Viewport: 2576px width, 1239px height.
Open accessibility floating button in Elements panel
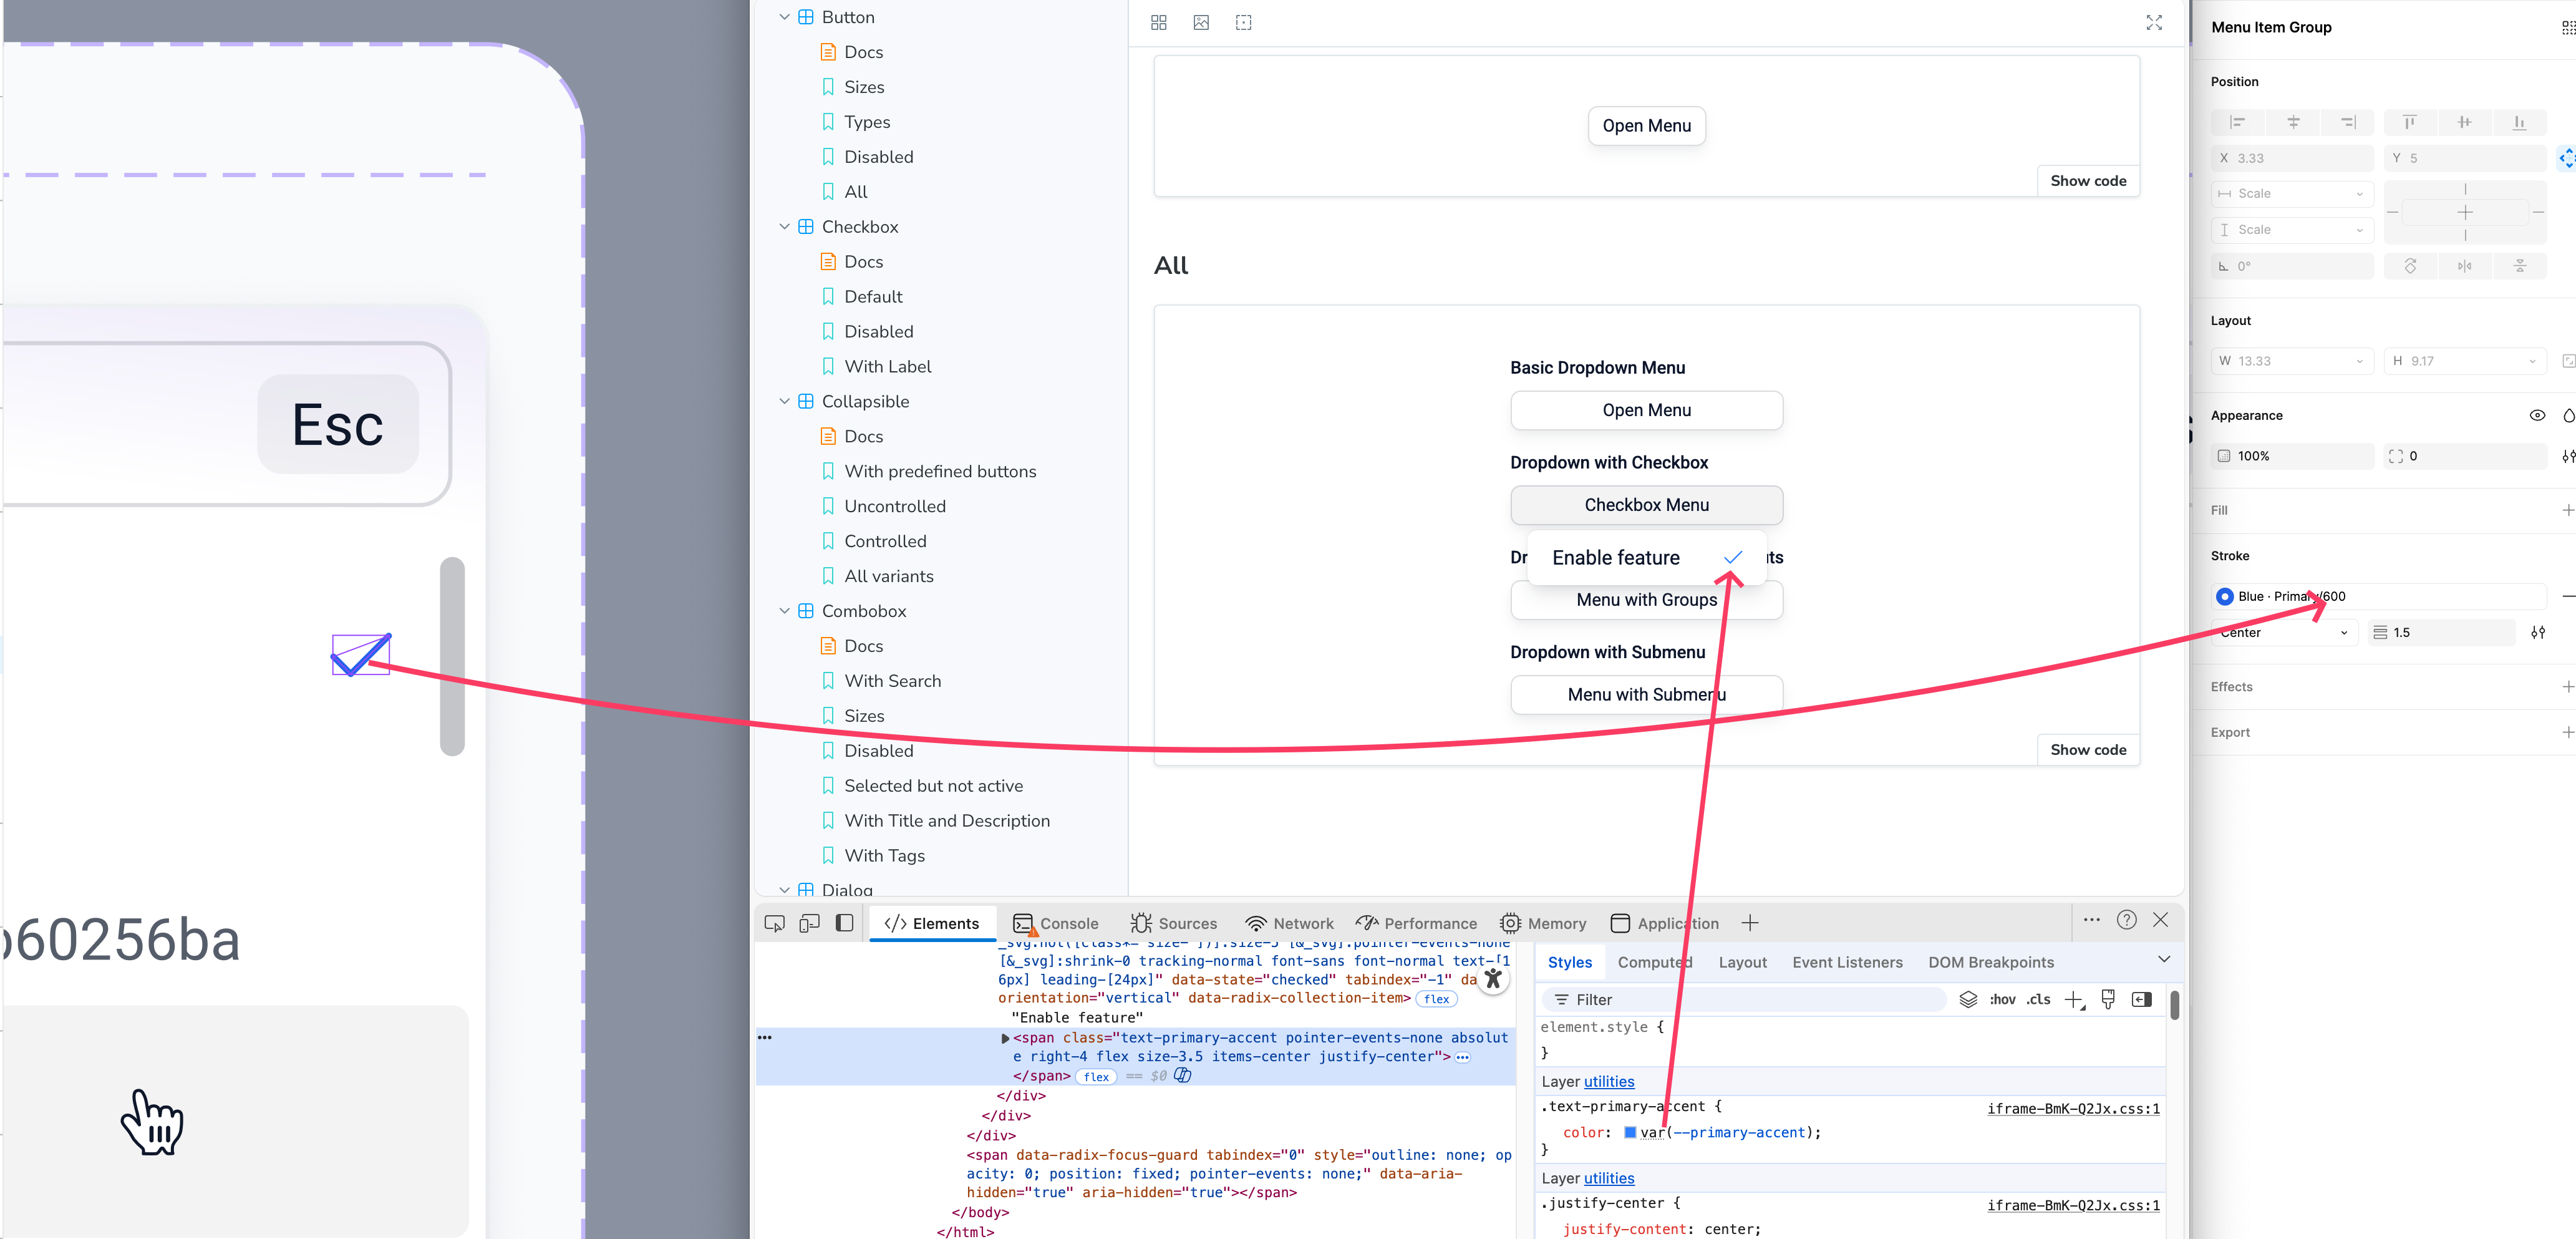(1493, 979)
